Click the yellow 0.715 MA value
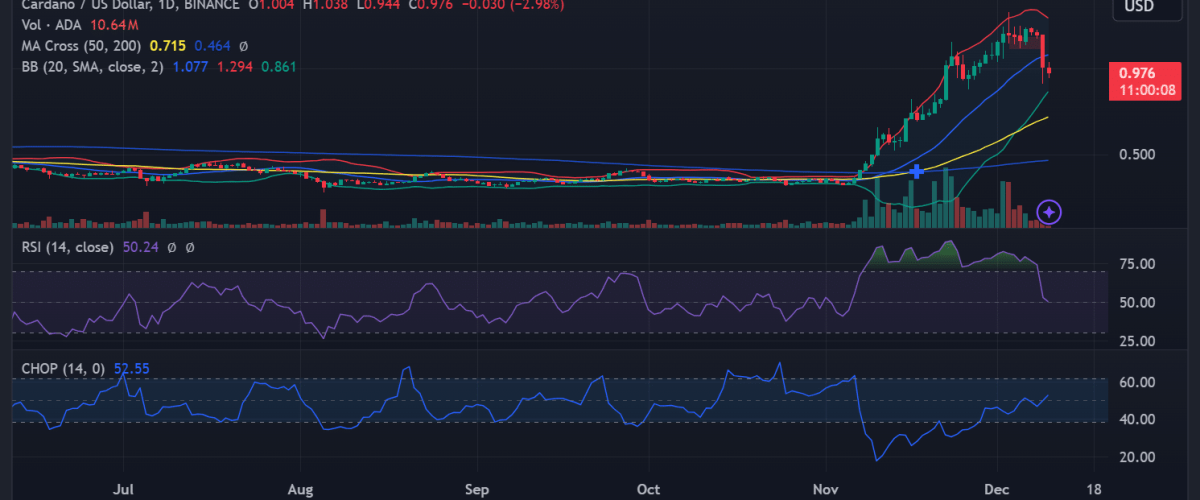 pyautogui.click(x=167, y=46)
